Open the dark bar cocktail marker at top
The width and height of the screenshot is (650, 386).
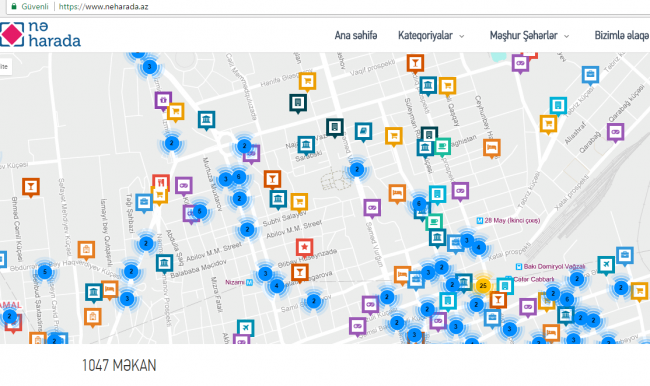pyautogui.click(x=415, y=63)
